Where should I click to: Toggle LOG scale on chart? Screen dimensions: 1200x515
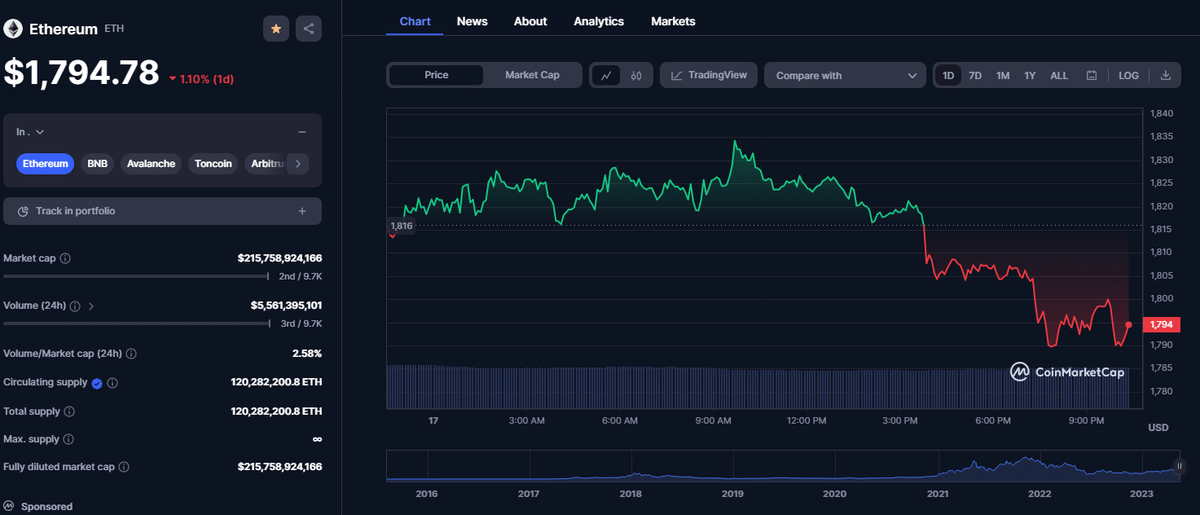click(x=1128, y=75)
